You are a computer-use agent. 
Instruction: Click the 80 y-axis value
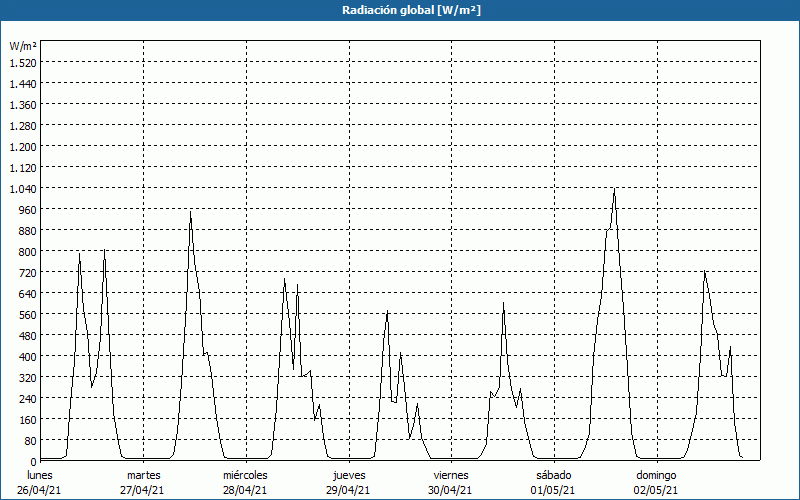[30, 441]
